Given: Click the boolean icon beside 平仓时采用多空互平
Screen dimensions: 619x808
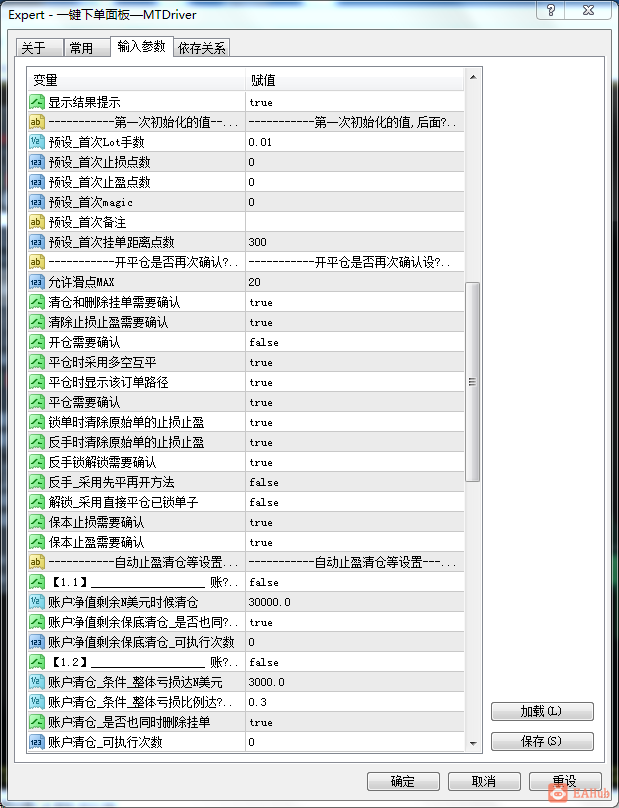Looking at the screenshot, I should point(37,362).
